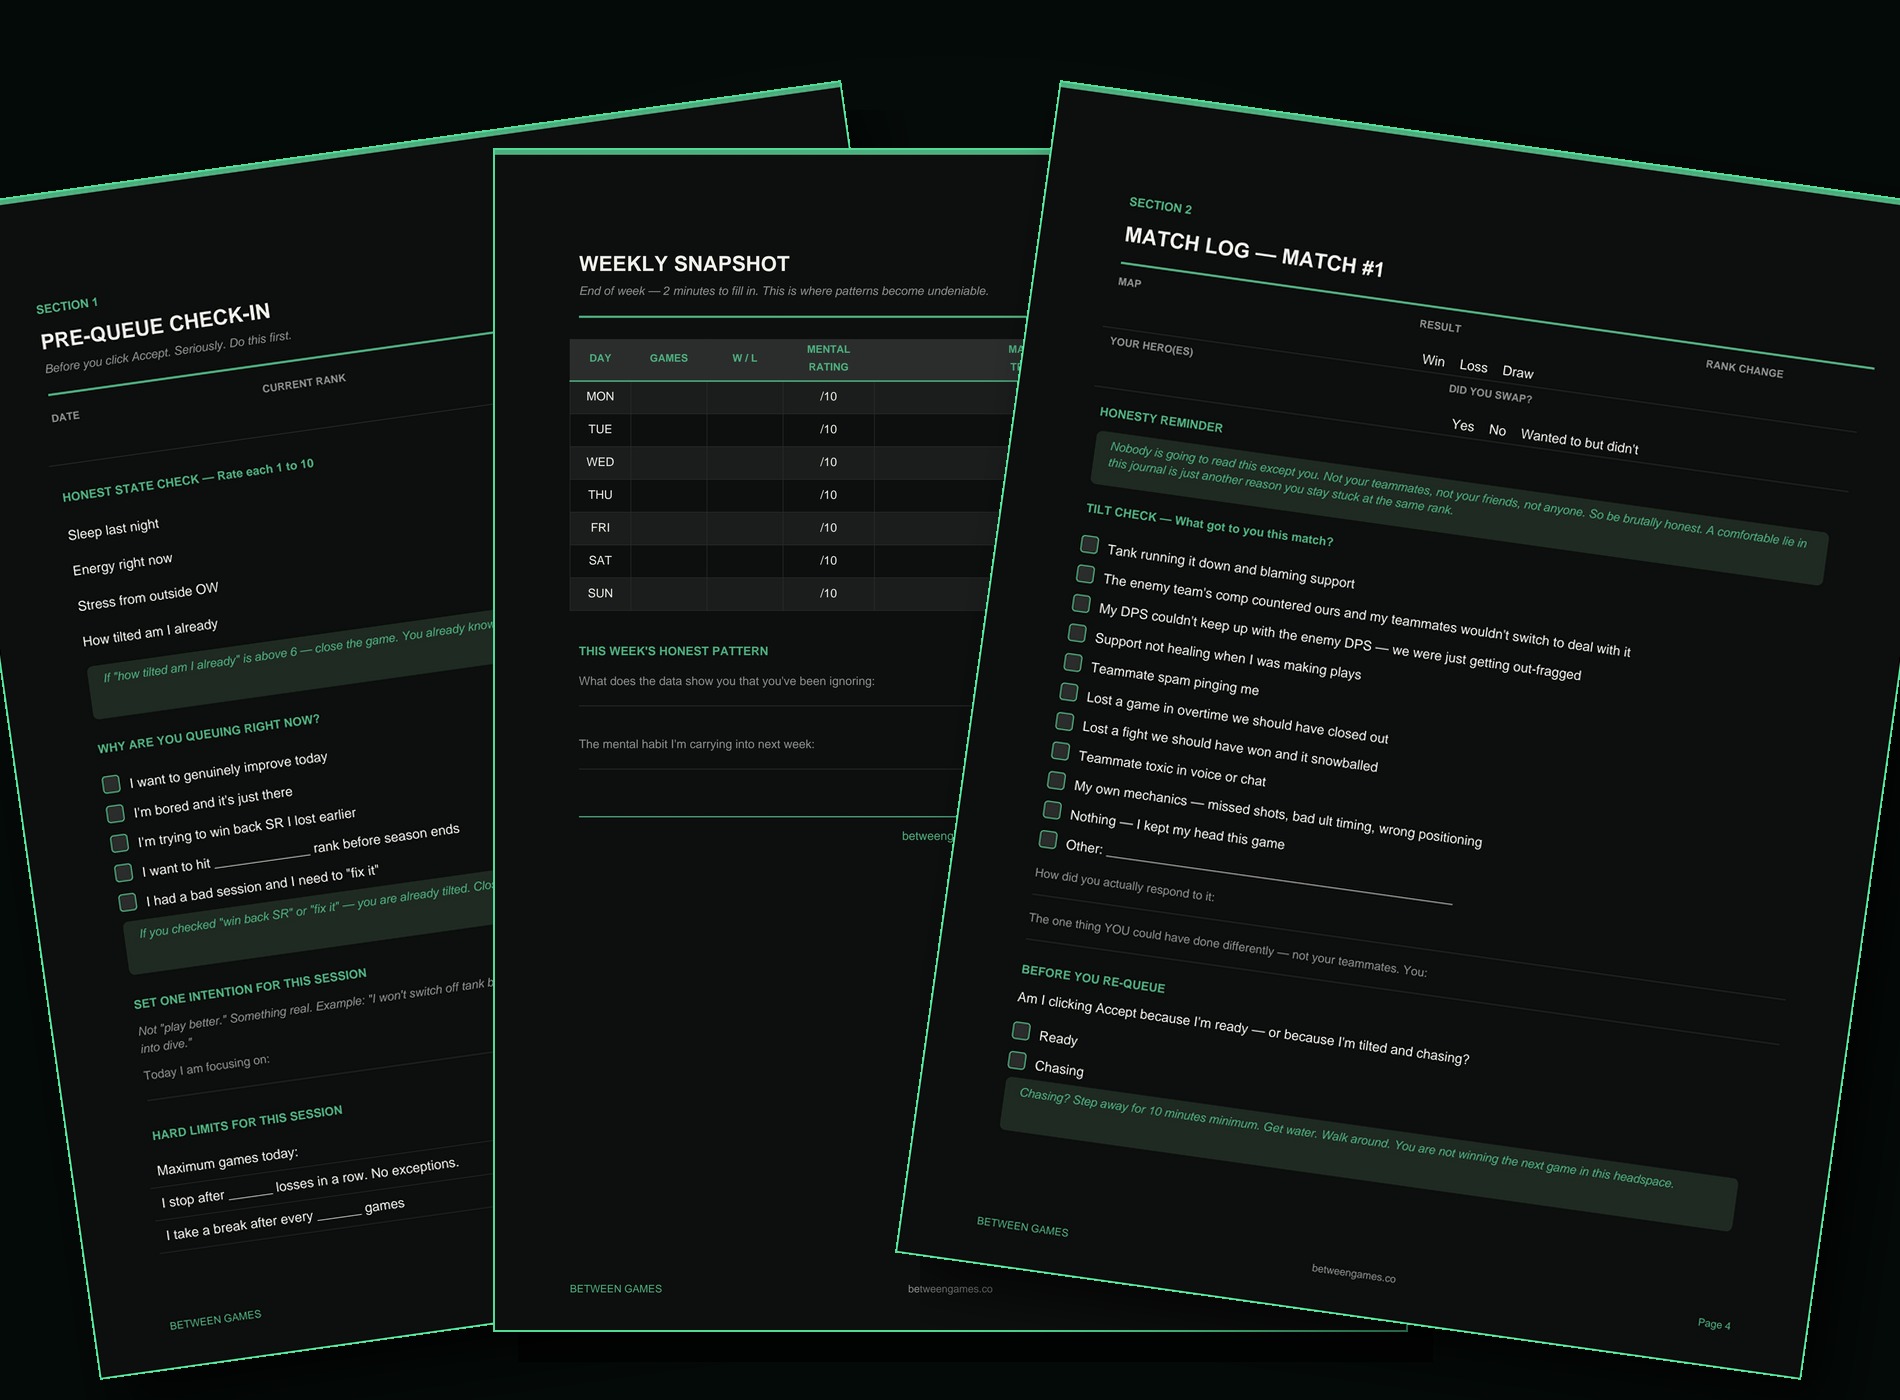Click 'How did you actually respond to it:'
The width and height of the screenshot is (1900, 1400).
[x=1124, y=885]
